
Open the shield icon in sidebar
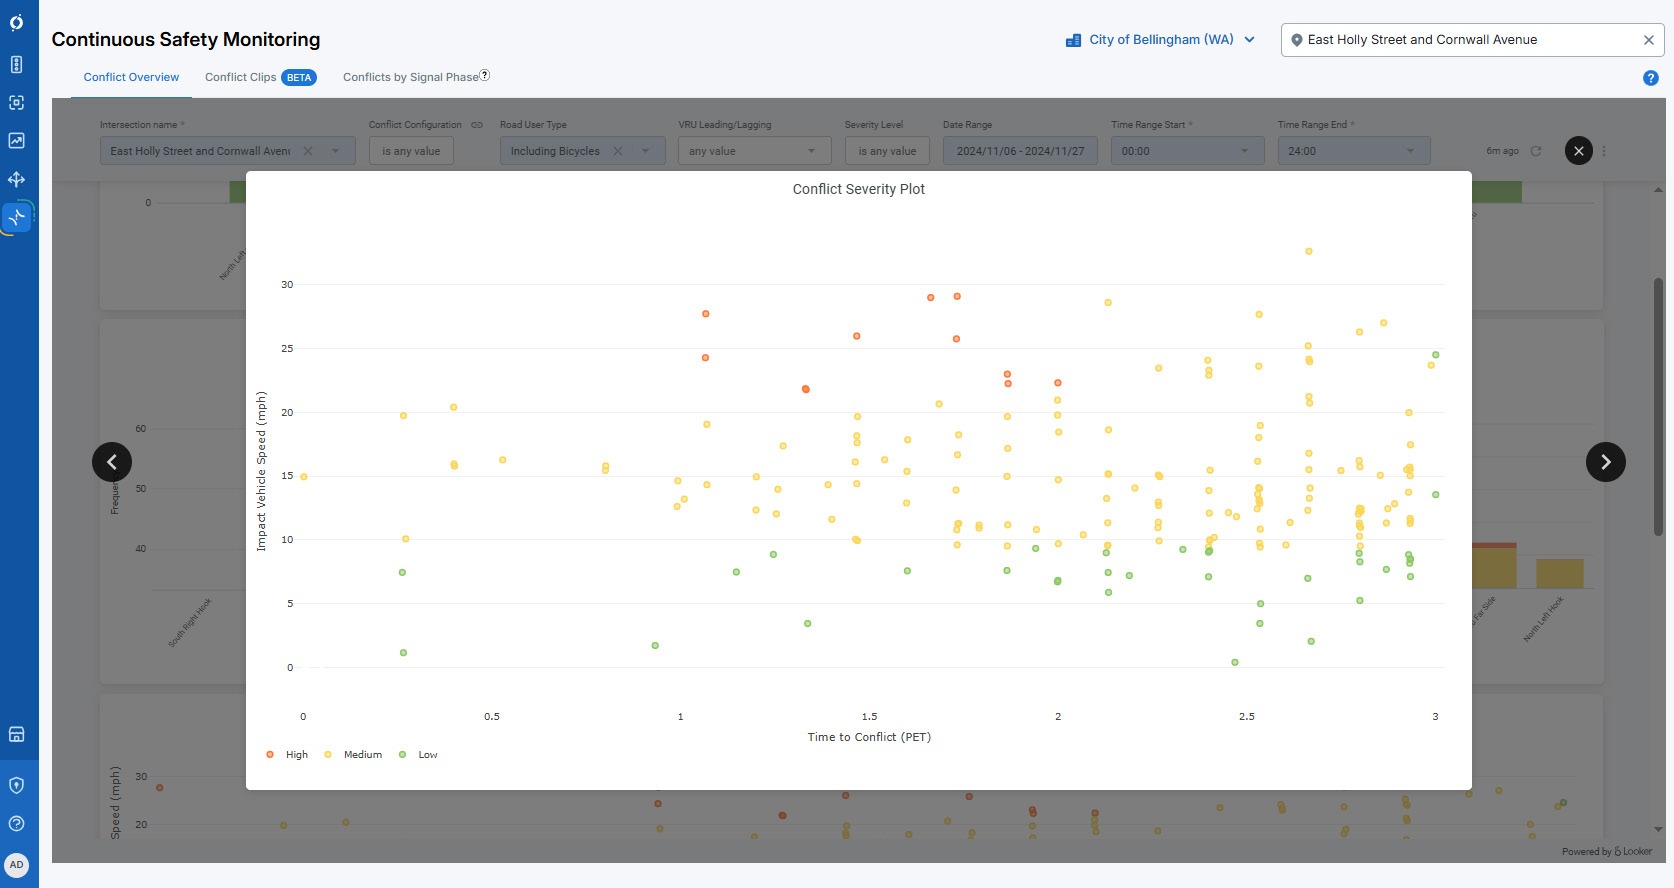[x=16, y=785]
